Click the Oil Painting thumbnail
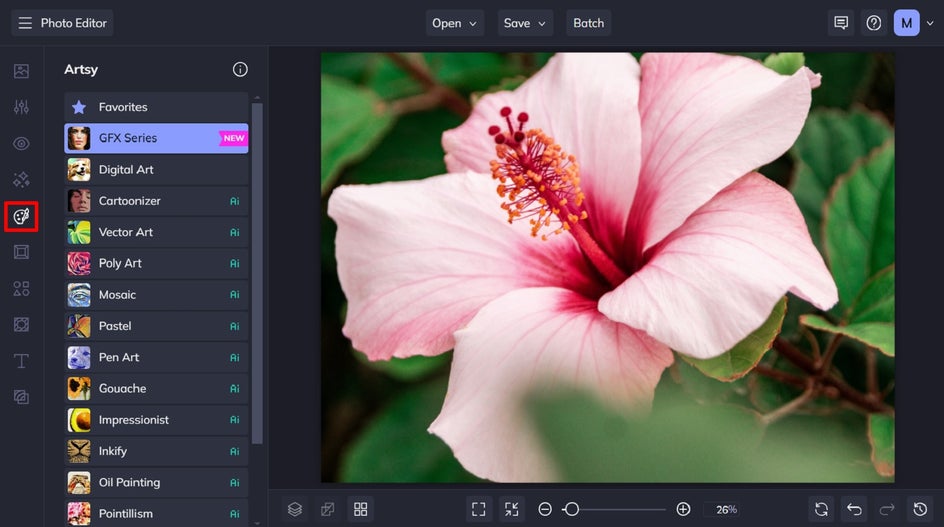944x527 pixels. pos(79,482)
